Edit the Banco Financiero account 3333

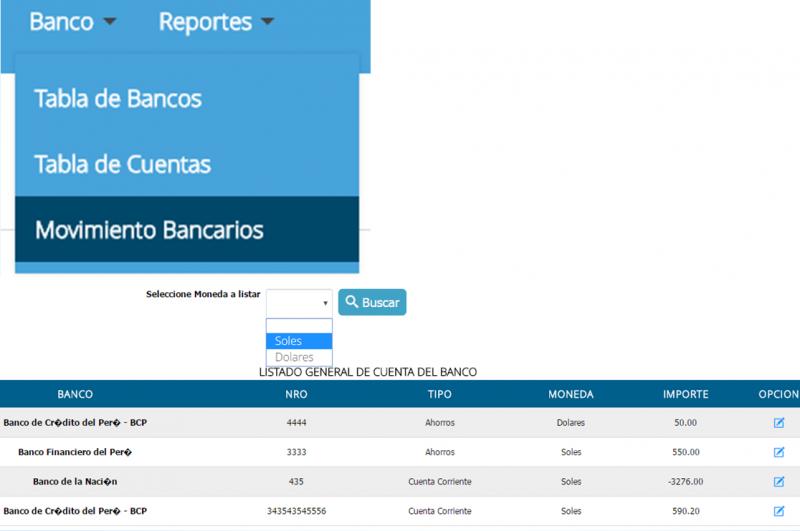[779, 452]
